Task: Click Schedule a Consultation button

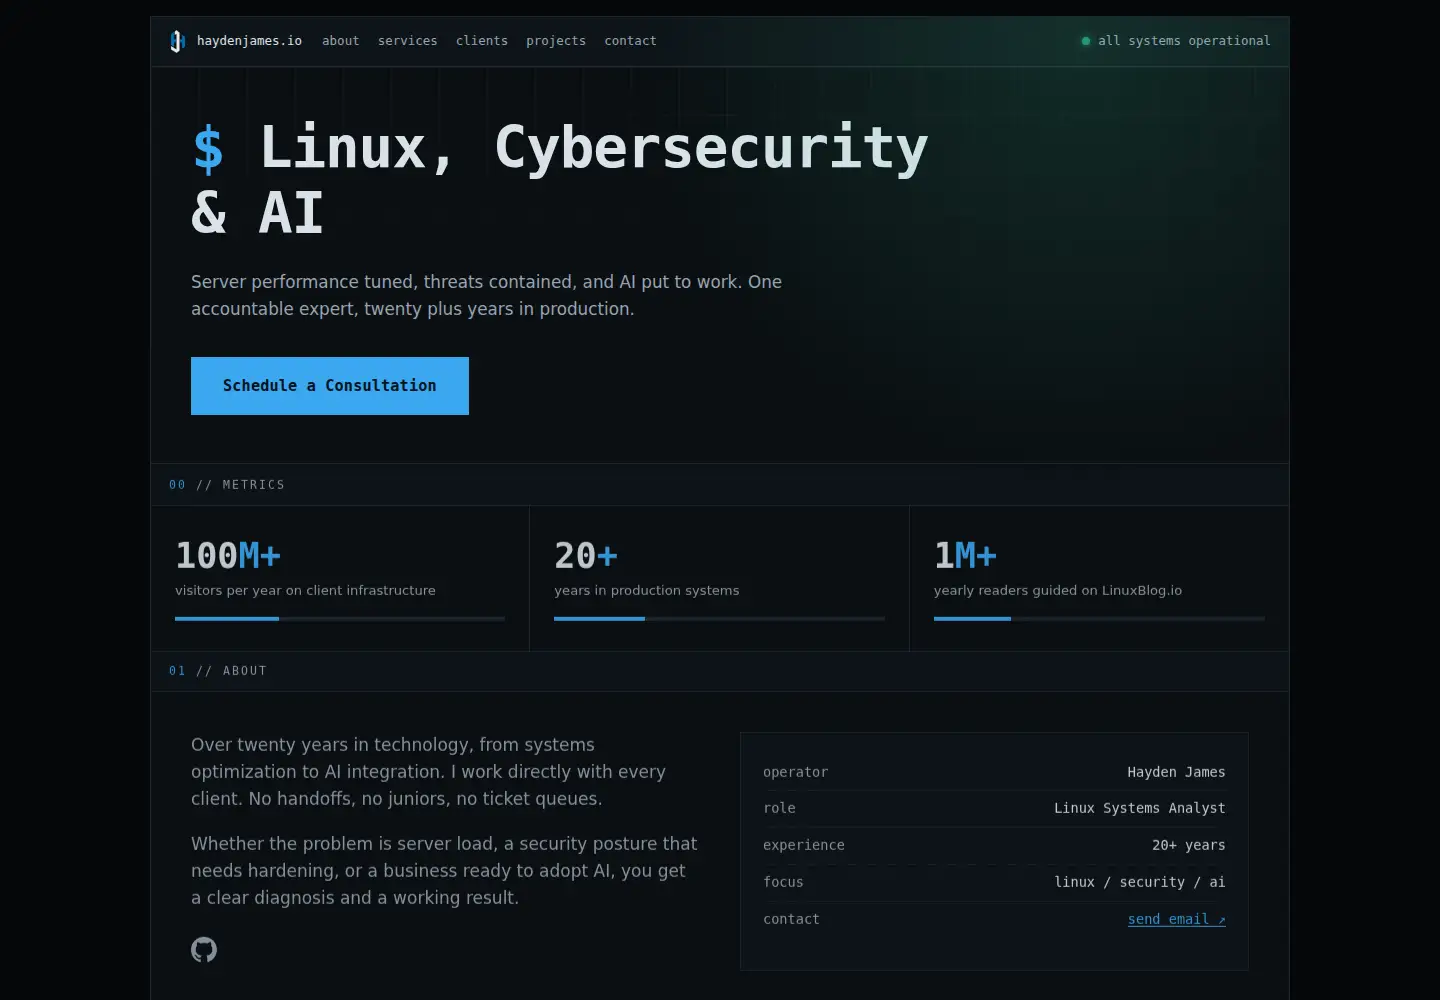Action: click(330, 386)
